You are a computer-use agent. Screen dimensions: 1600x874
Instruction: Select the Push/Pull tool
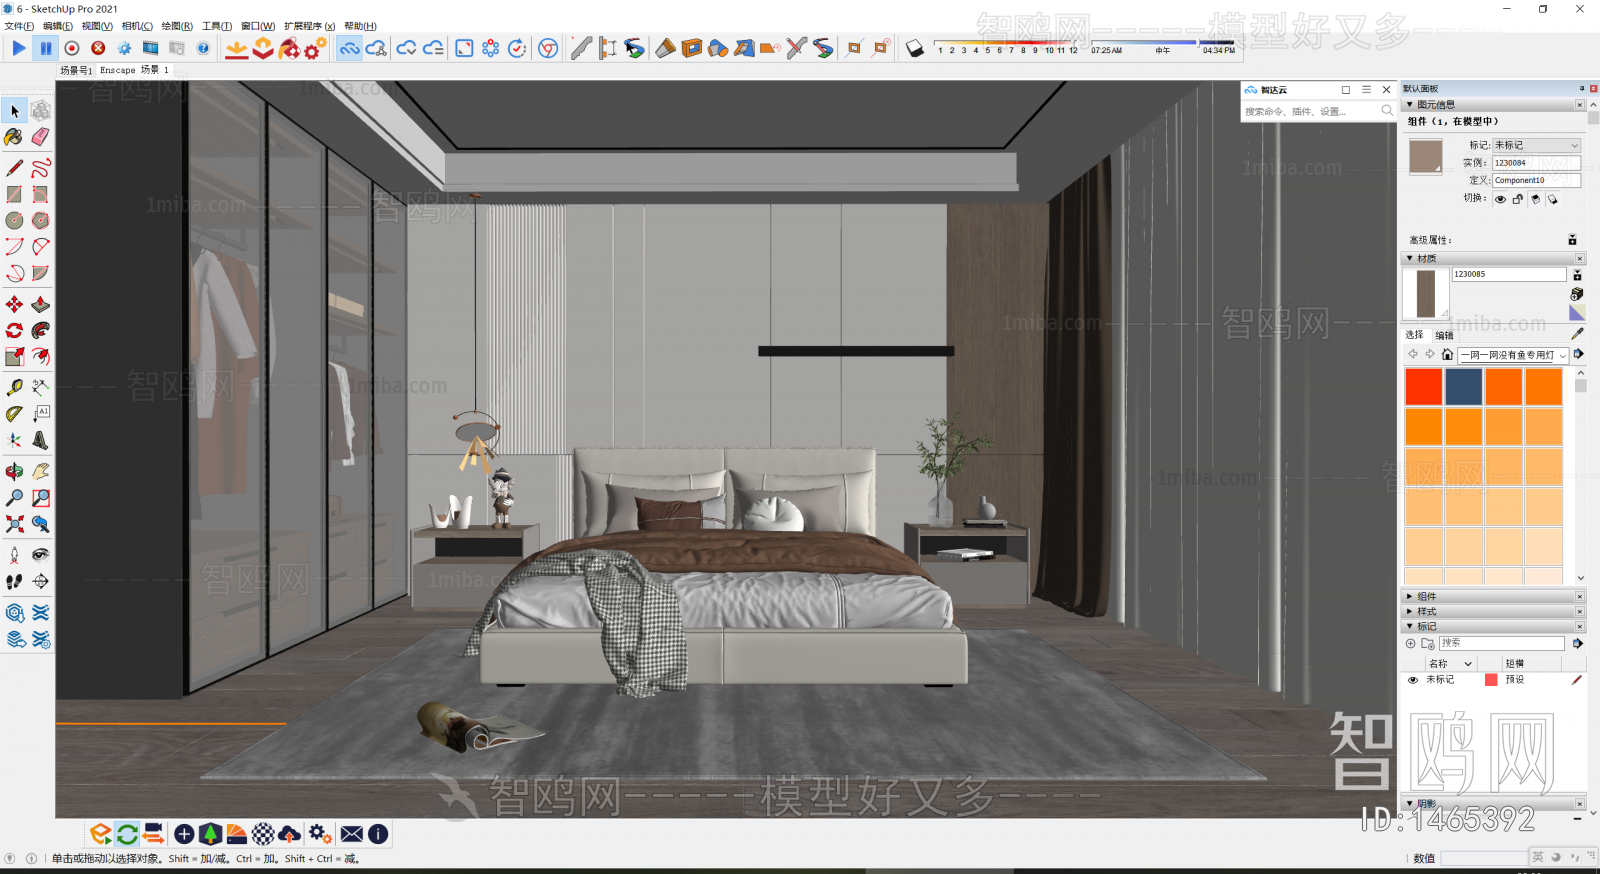40,304
